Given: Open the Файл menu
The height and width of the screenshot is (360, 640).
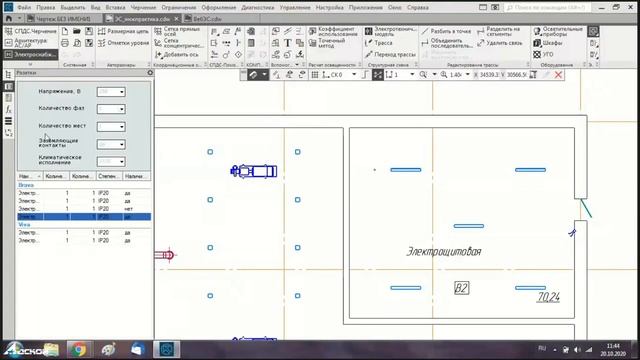Looking at the screenshot, I should point(24,7).
